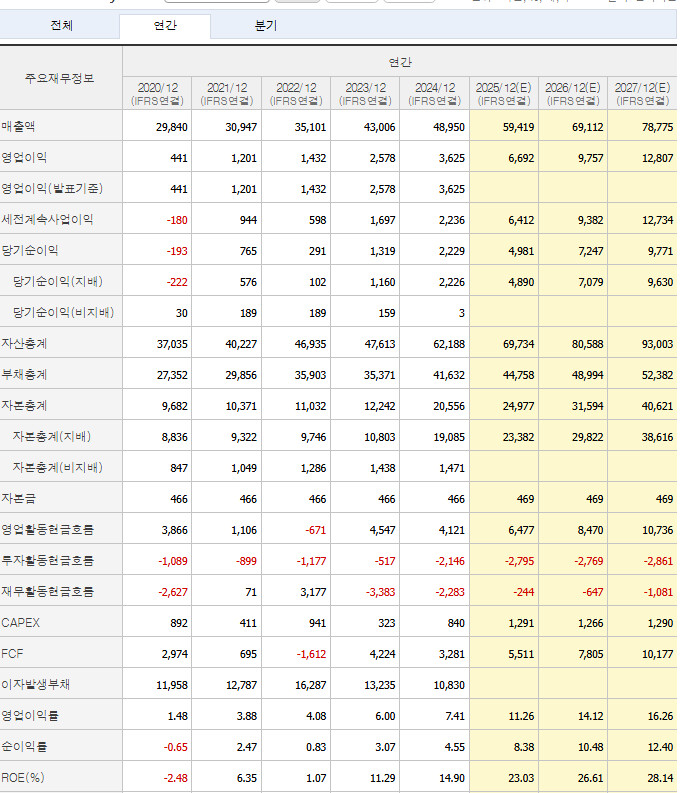Select the 영업이익률 row label
The image size is (680, 793).
pyautogui.click(x=30, y=715)
